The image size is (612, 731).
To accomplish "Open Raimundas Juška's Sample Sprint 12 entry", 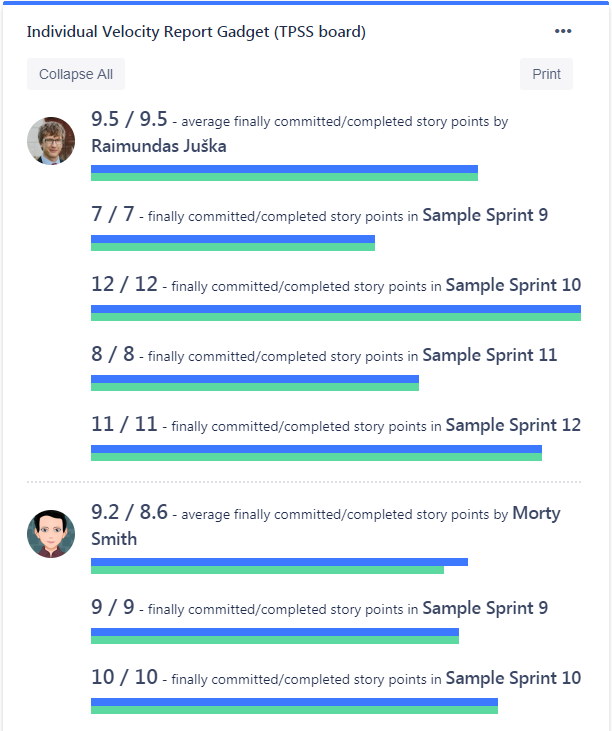I will pos(512,425).
